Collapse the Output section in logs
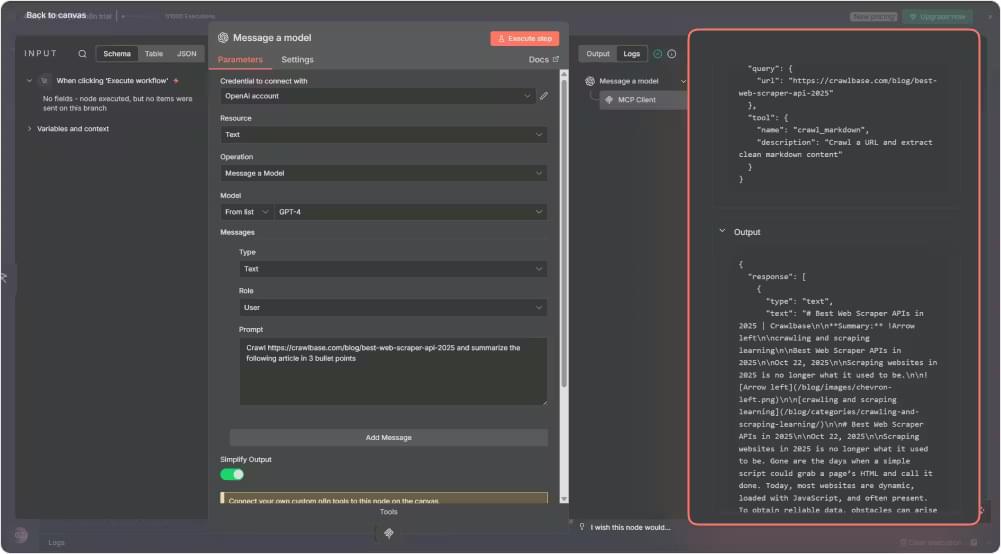Image resolution: width=1001 pixels, height=554 pixels. [x=722, y=232]
